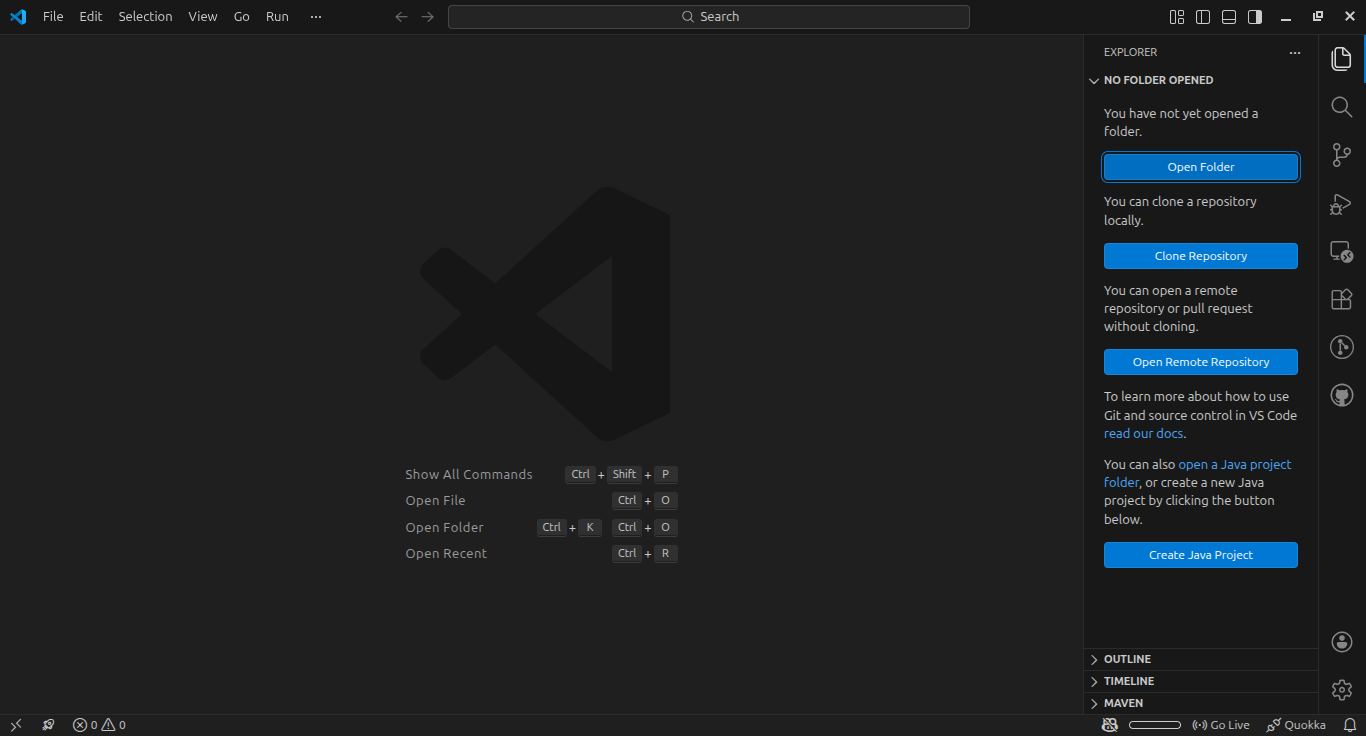Click the Clone Repository button
This screenshot has height=736, width=1366.
(1201, 256)
